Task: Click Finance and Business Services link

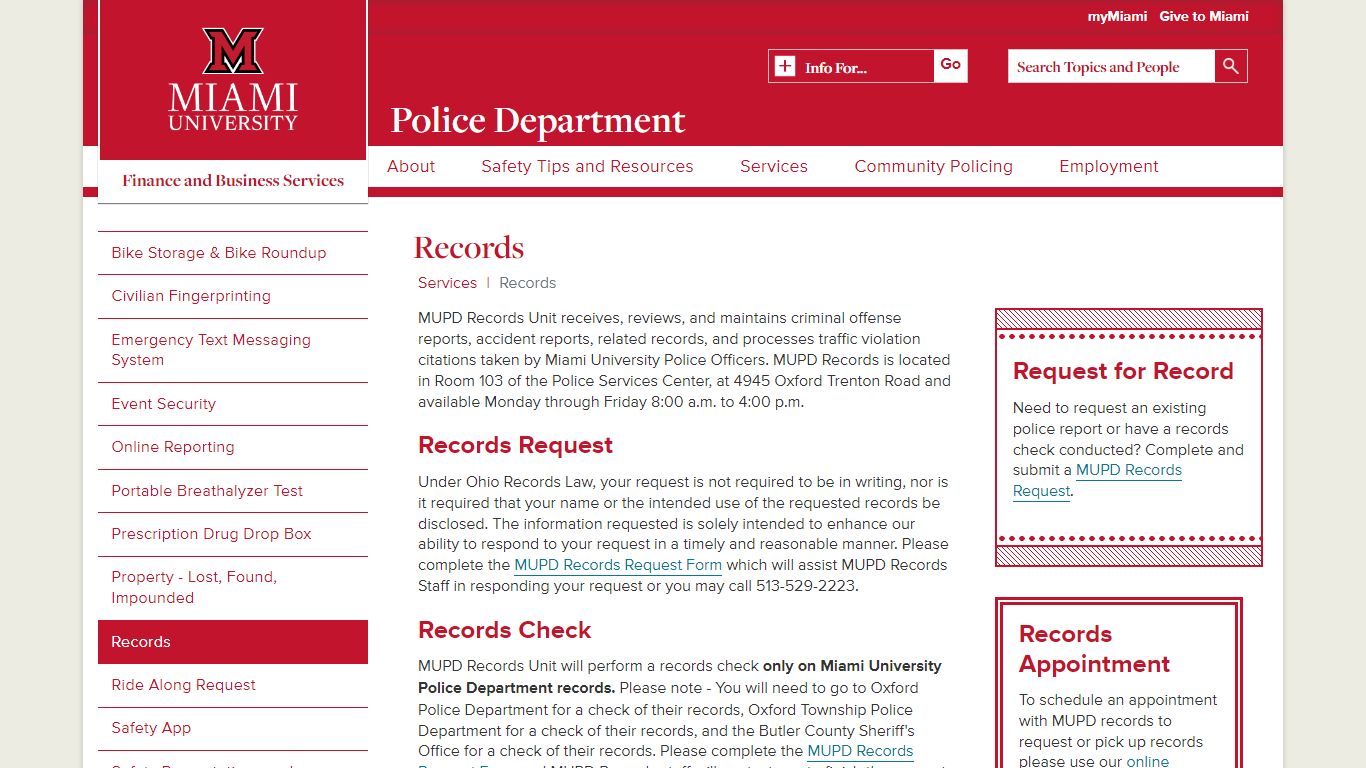Action: 233,181
